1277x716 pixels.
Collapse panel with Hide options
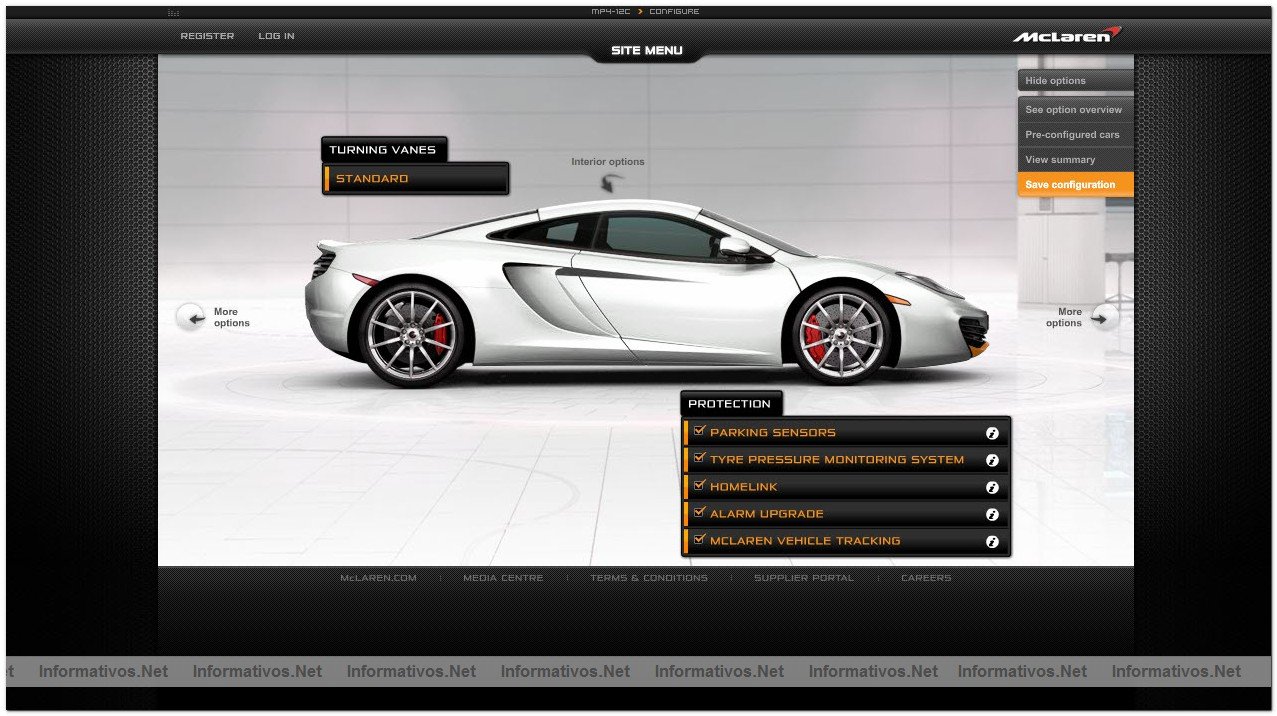pyautogui.click(x=1075, y=81)
